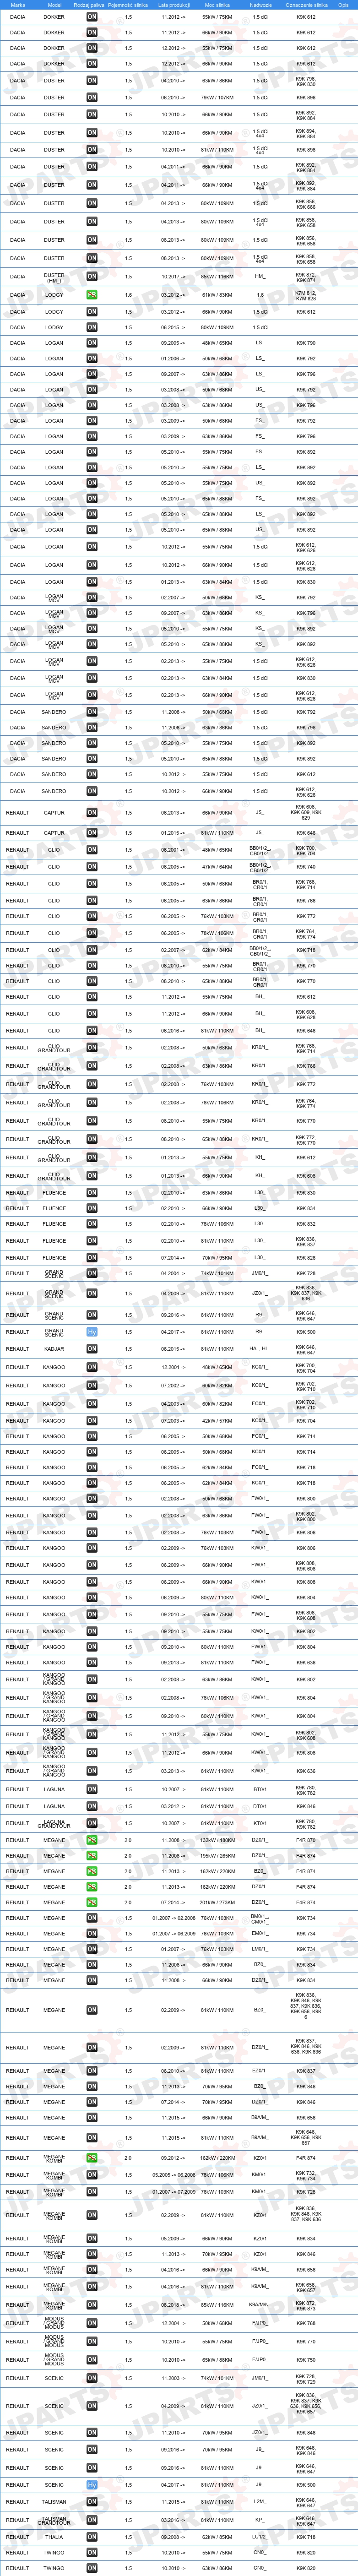This screenshot has width=358, height=2576.
Task: Click the ON diesel icon in the RENAULT KADJAR row
Action: point(92,1350)
